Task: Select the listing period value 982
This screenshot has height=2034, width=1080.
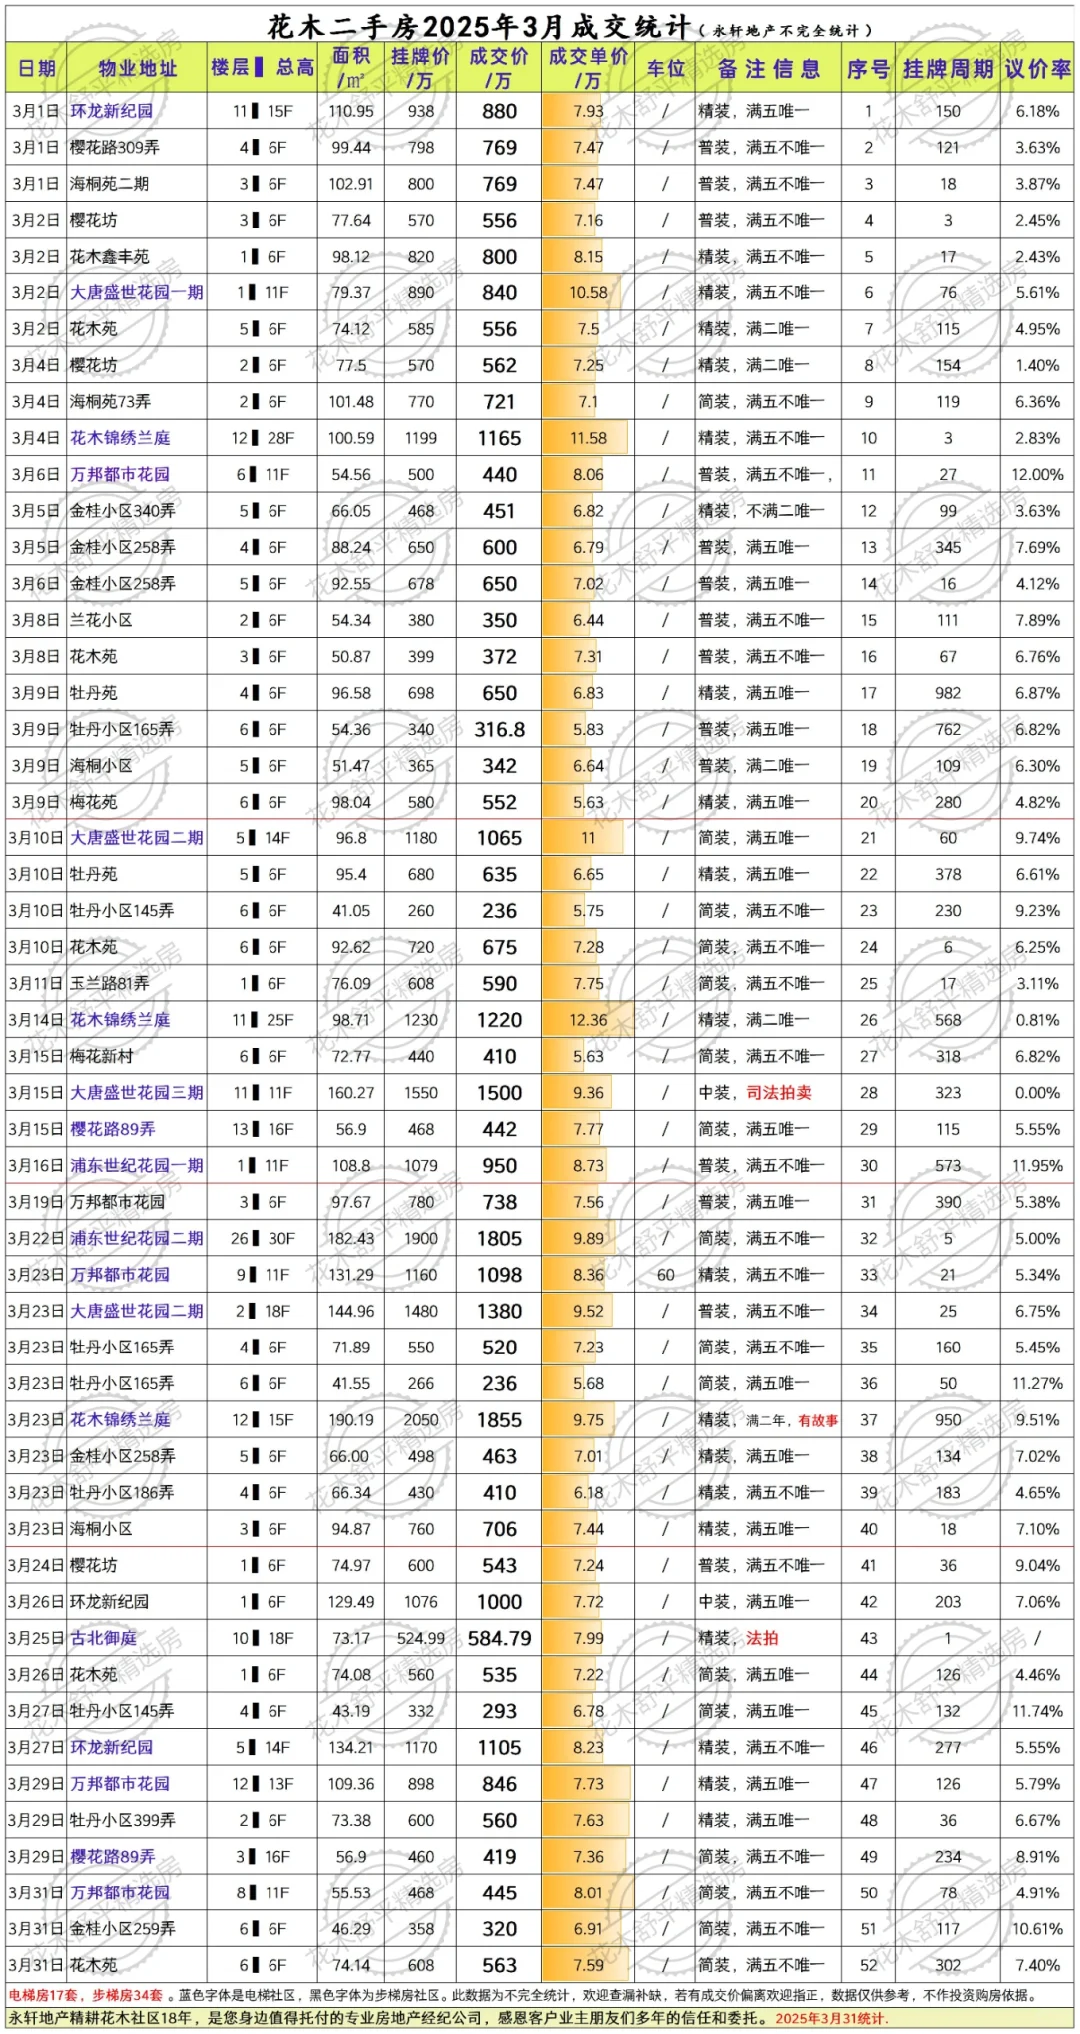Action: coord(948,693)
